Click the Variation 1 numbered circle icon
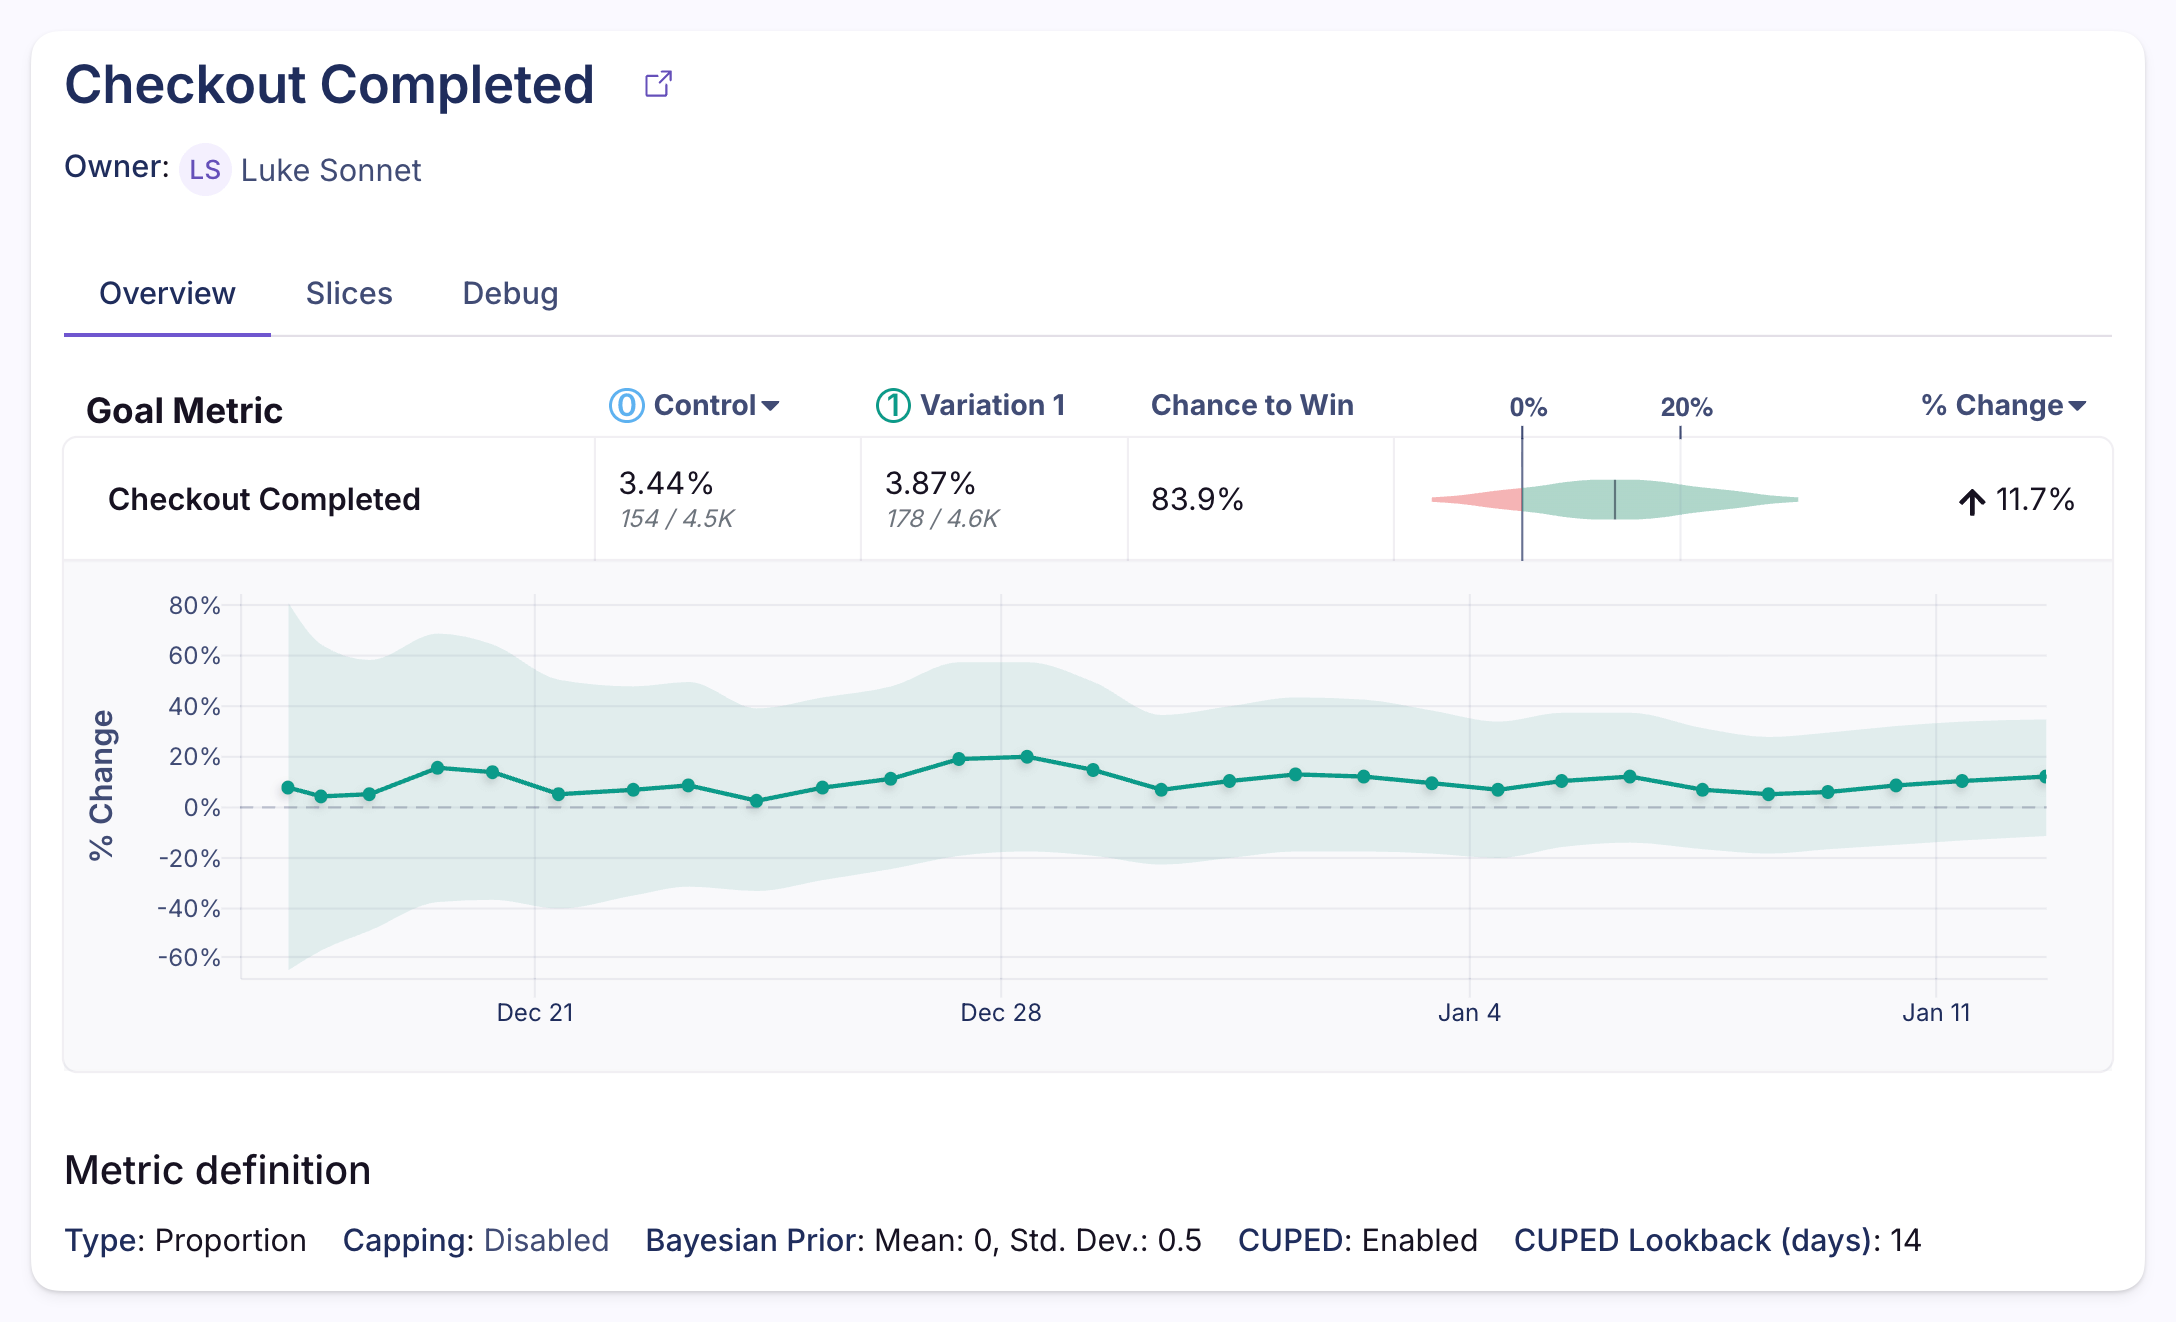2176x1322 pixels. [893, 405]
